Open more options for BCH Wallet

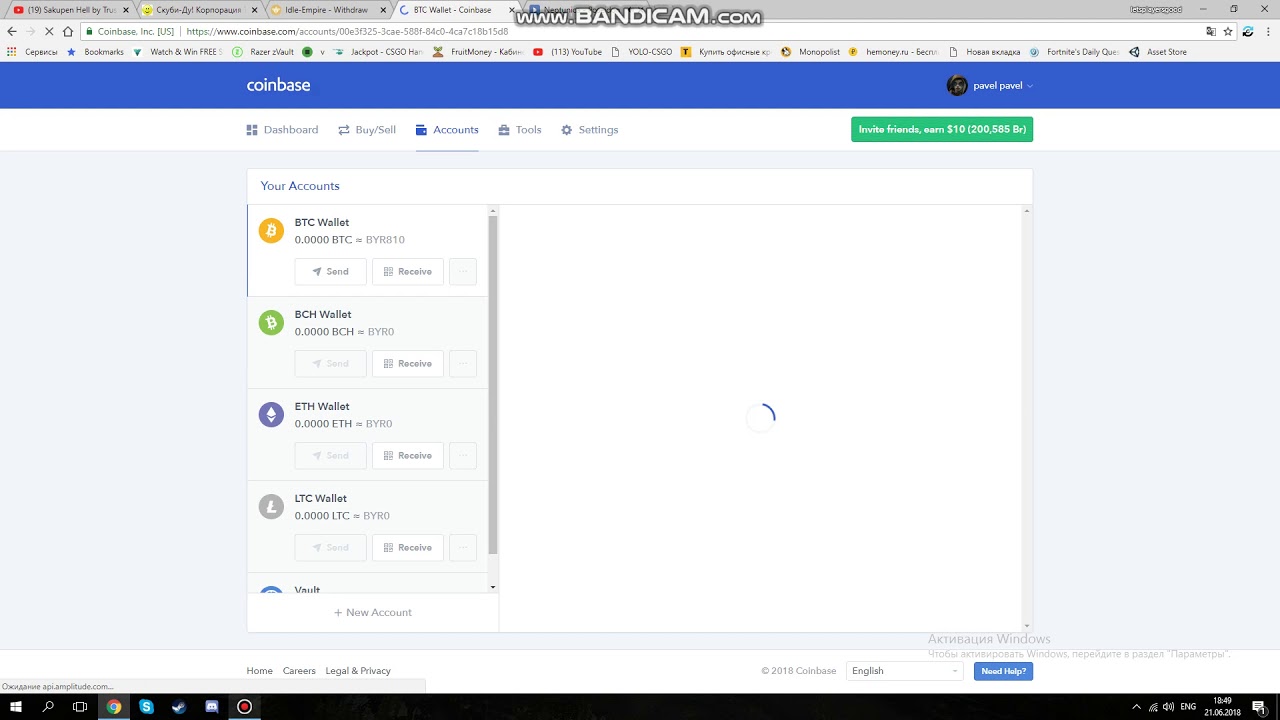463,364
